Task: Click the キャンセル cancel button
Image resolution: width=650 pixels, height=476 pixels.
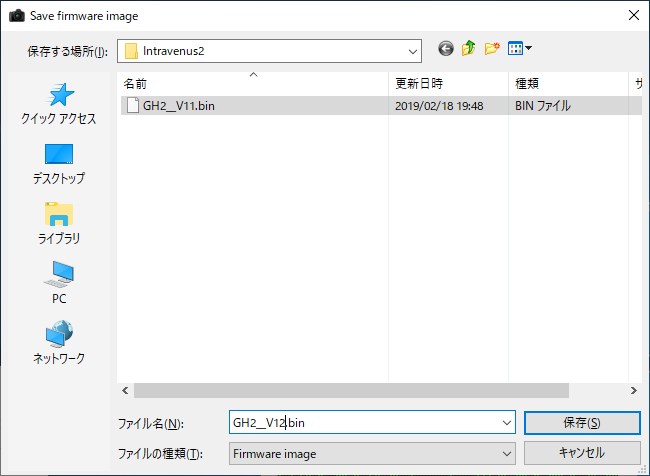Action: tap(582, 453)
